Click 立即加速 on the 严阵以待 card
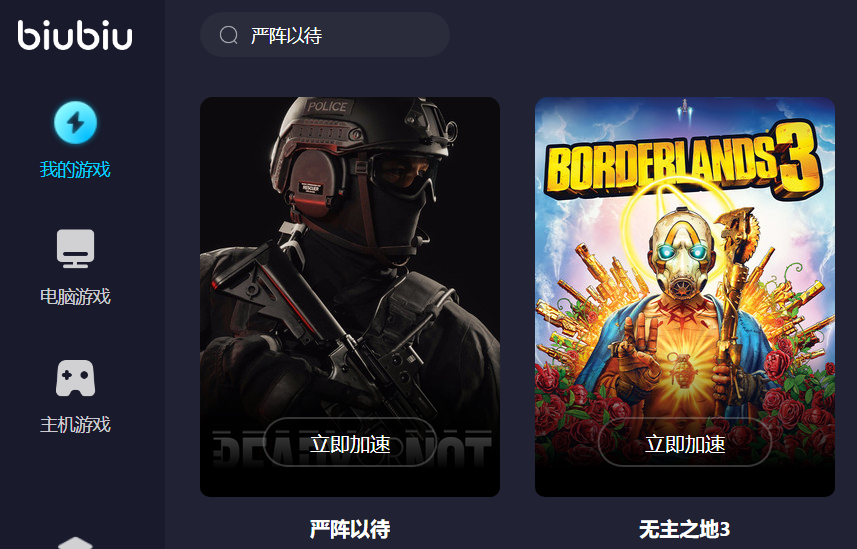Screen dimensions: 857x549 [x=350, y=442]
